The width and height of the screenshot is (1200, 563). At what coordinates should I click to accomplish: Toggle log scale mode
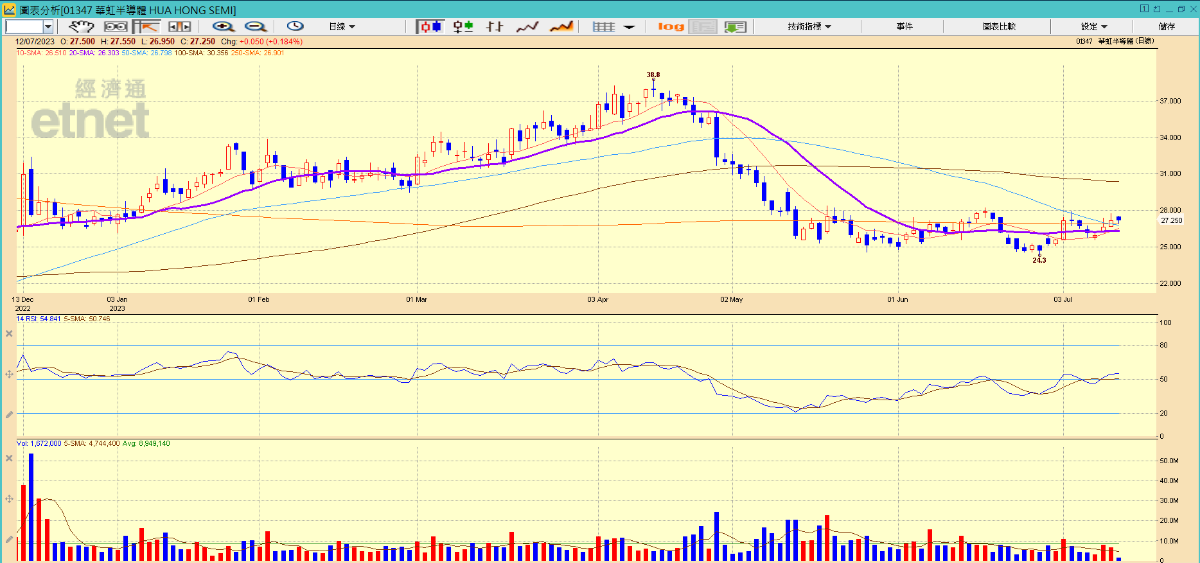tap(672, 26)
